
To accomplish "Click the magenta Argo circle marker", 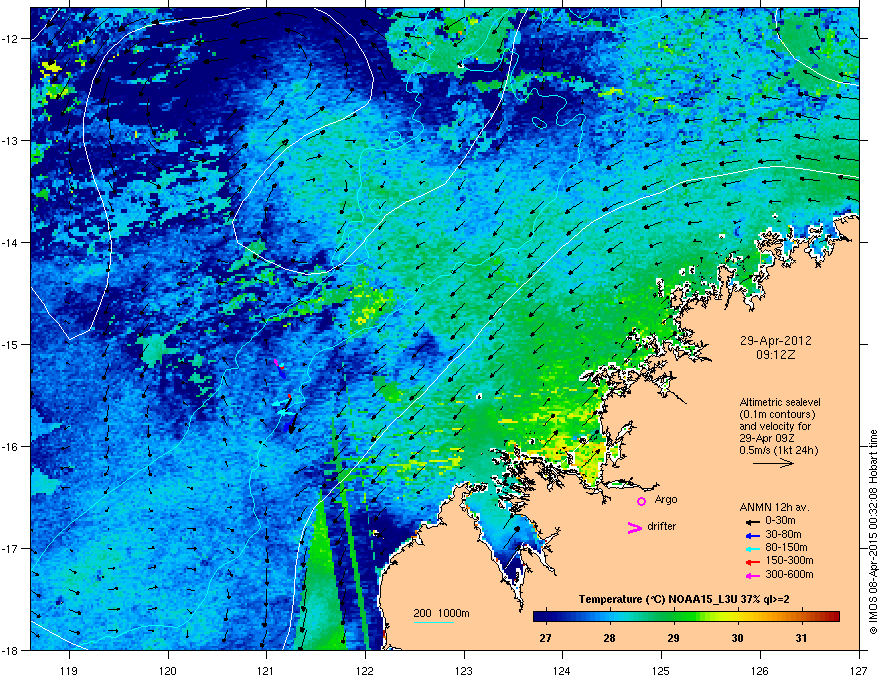I will coord(641,501).
